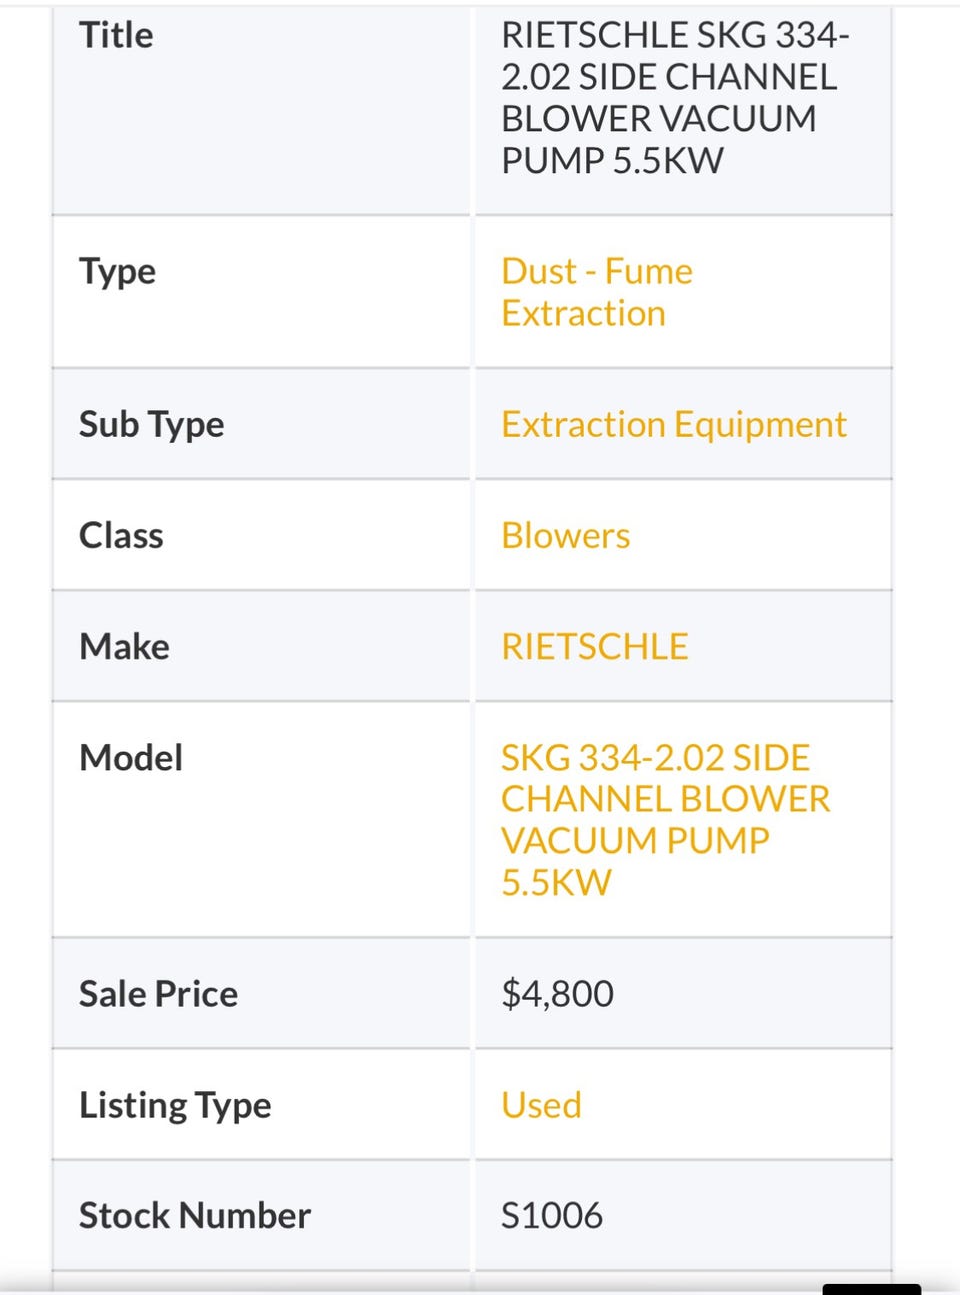Click the Type row label
This screenshot has width=960, height=1295.
tap(117, 272)
